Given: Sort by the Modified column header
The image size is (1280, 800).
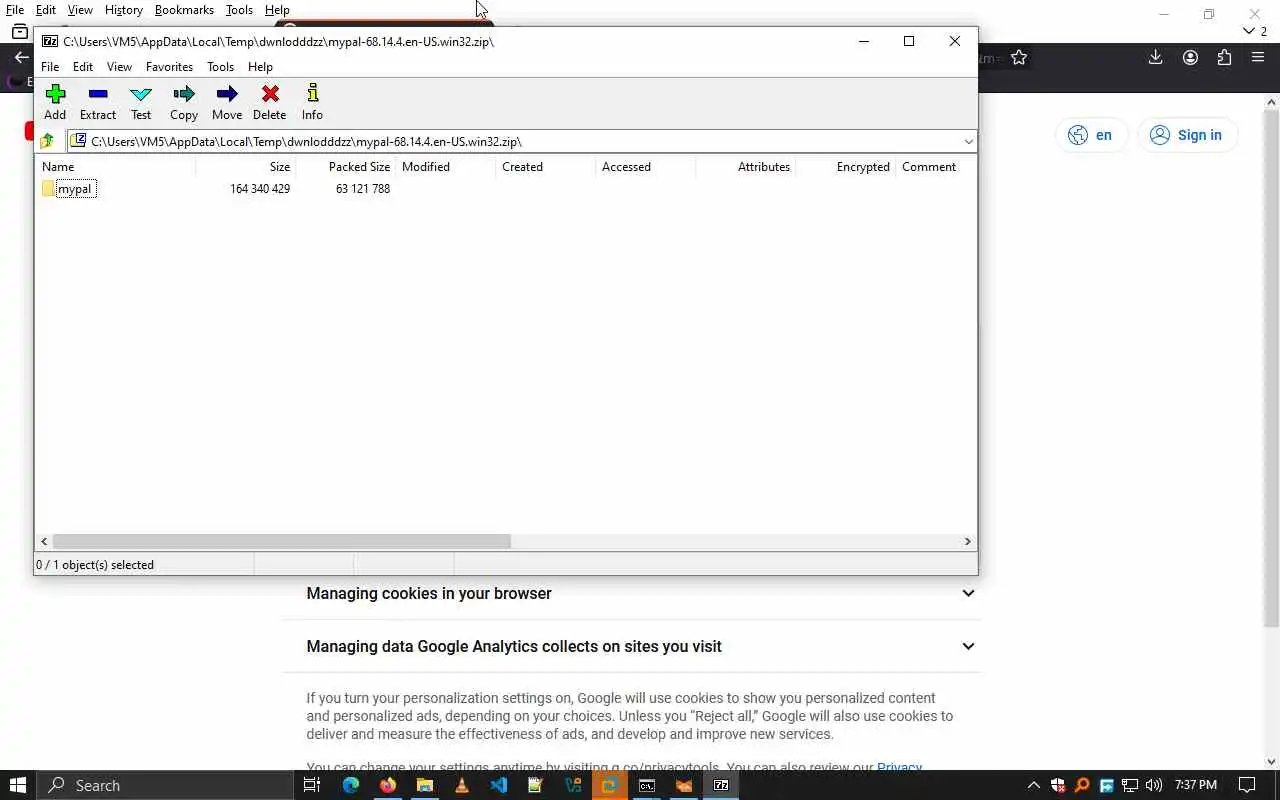Looking at the screenshot, I should tap(445, 167).
